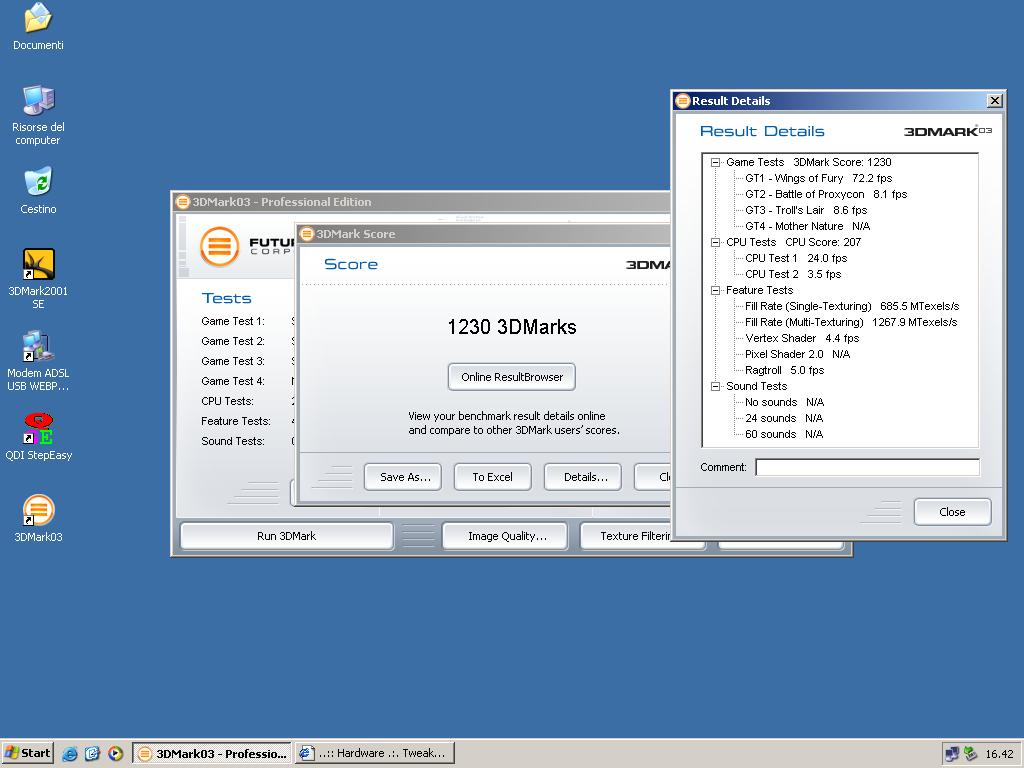Launch Outlook Express from the quick launch

click(x=92, y=754)
